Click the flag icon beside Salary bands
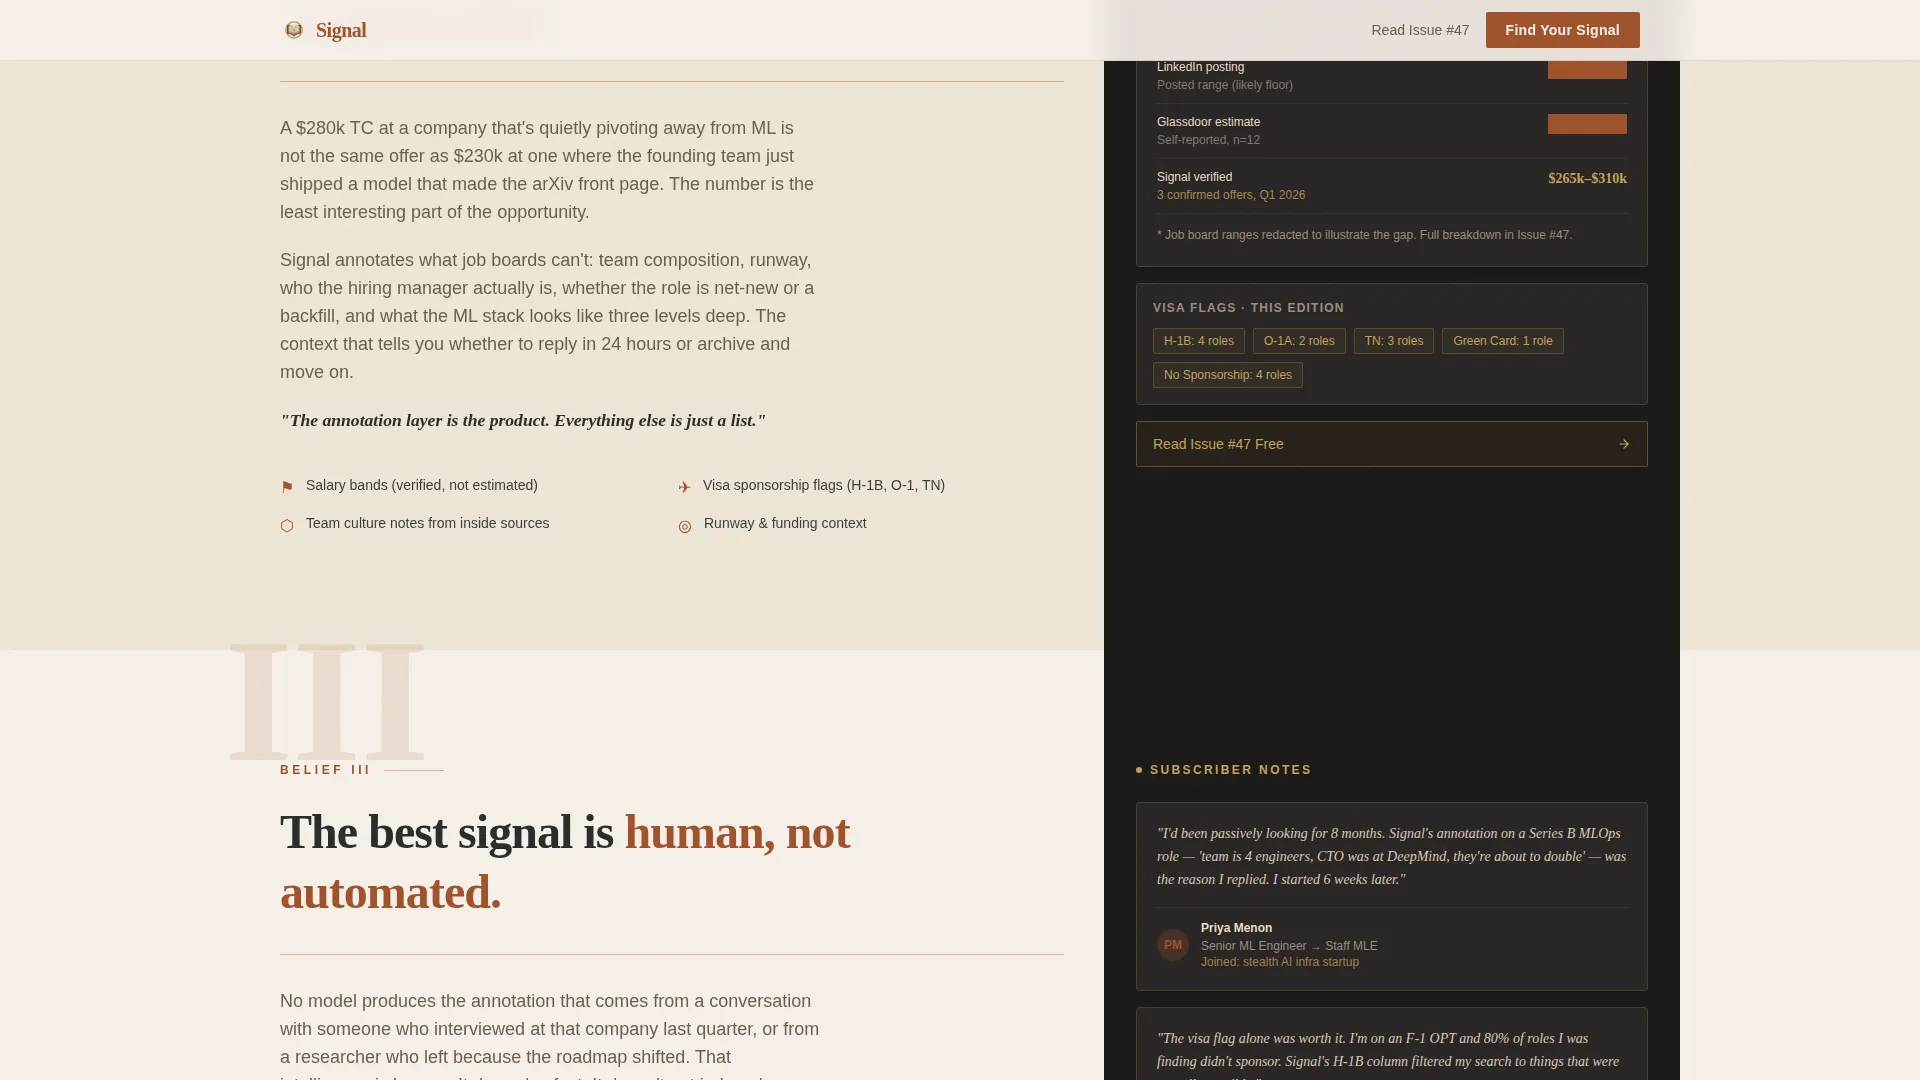 click(x=287, y=487)
